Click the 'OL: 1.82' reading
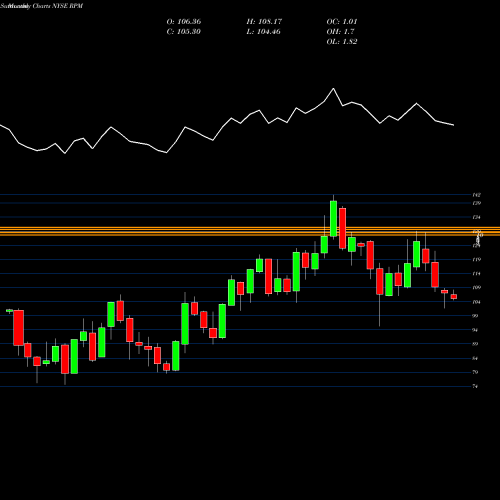This screenshot has width=500, height=500. click(342, 42)
